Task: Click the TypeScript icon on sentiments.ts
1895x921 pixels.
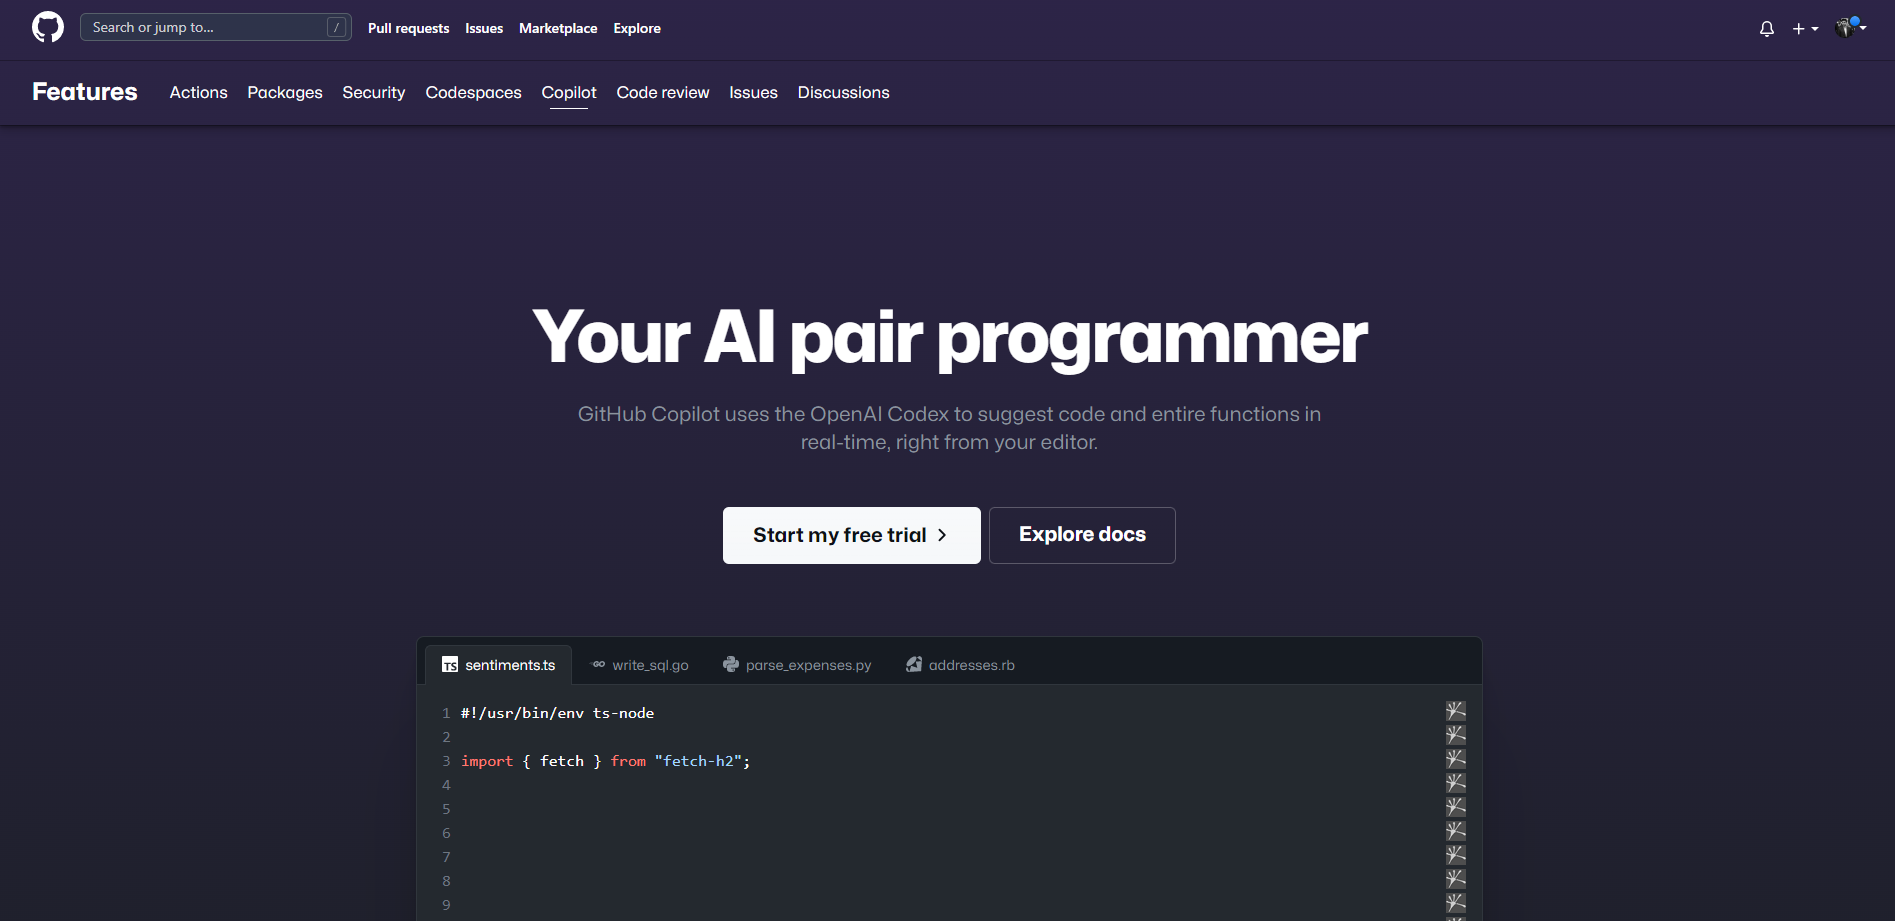Action: point(450,665)
